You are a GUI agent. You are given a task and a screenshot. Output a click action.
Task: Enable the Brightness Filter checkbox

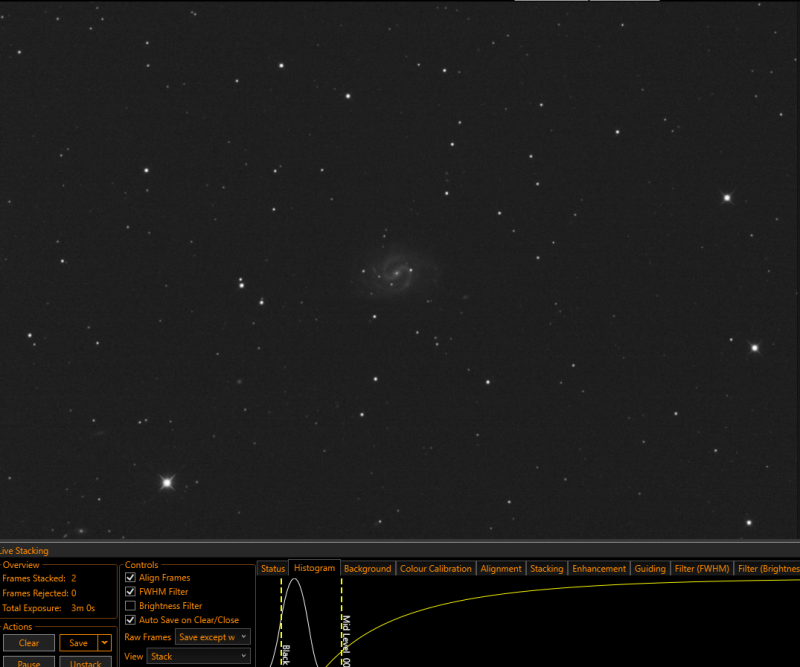(x=130, y=606)
